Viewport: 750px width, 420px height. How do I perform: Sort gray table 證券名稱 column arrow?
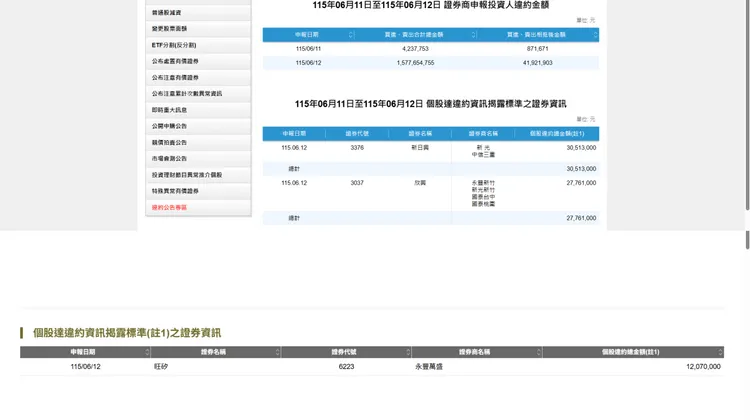click(277, 352)
